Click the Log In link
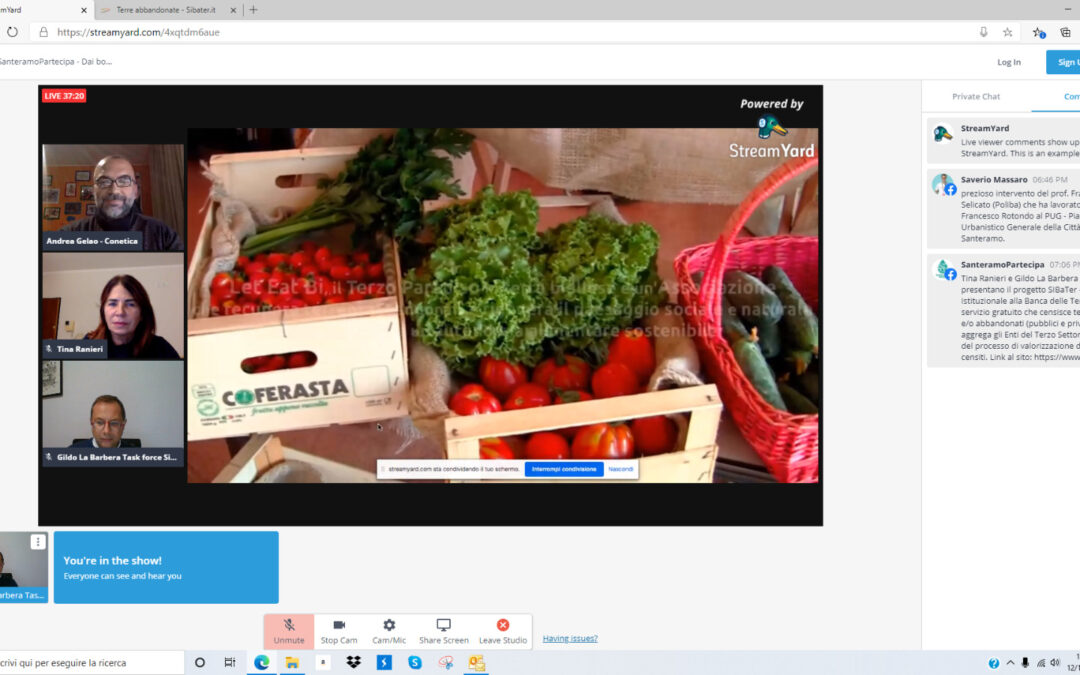 coord(1009,62)
